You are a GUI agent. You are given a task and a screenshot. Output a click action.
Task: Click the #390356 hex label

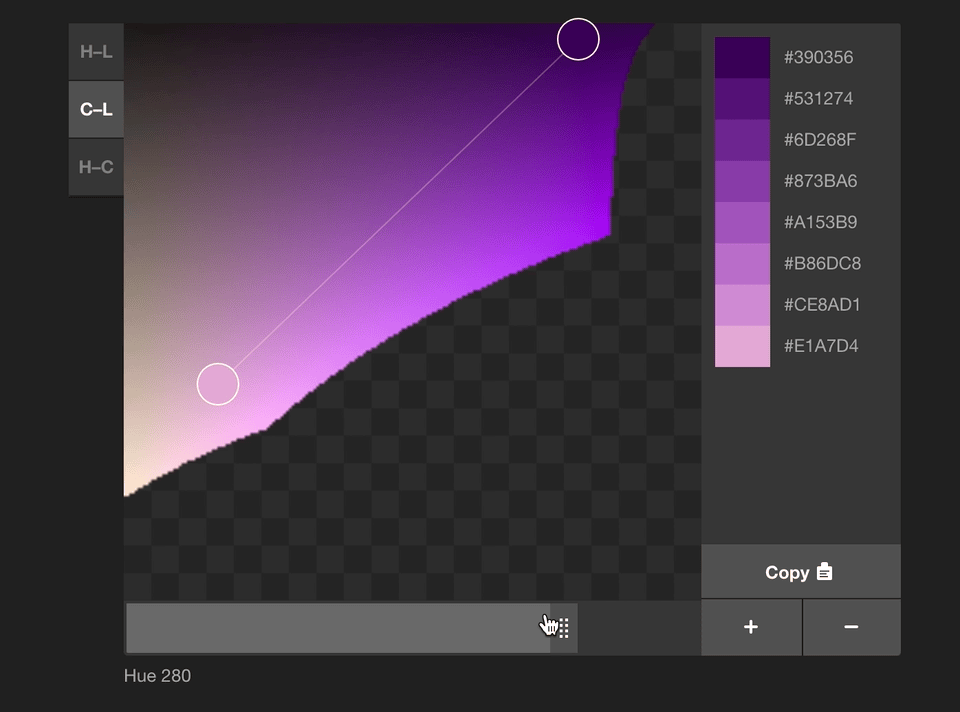(819, 58)
